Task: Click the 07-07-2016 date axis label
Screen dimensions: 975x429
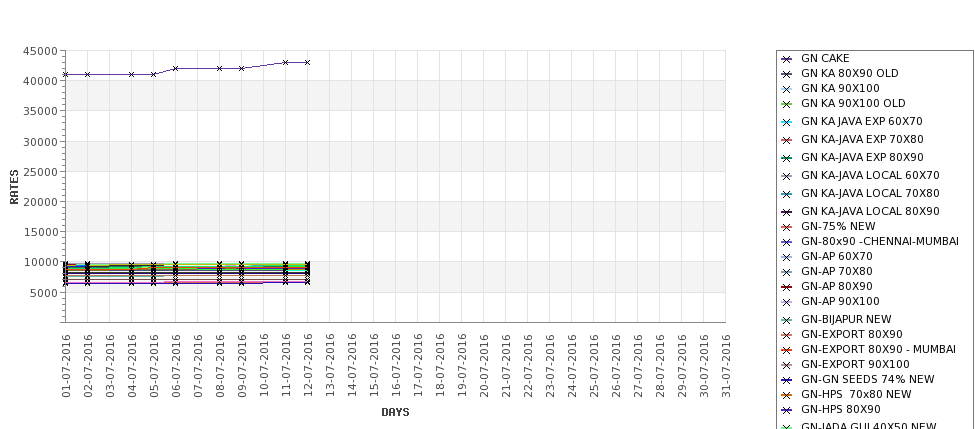Action: 198,366
